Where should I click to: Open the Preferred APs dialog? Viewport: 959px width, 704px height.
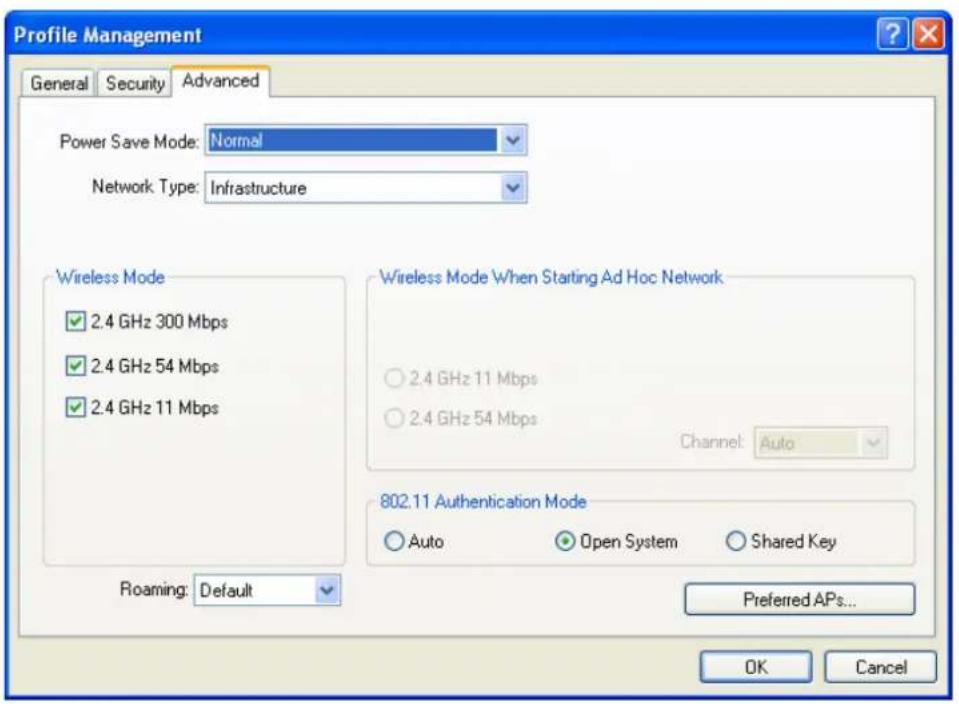(799, 599)
